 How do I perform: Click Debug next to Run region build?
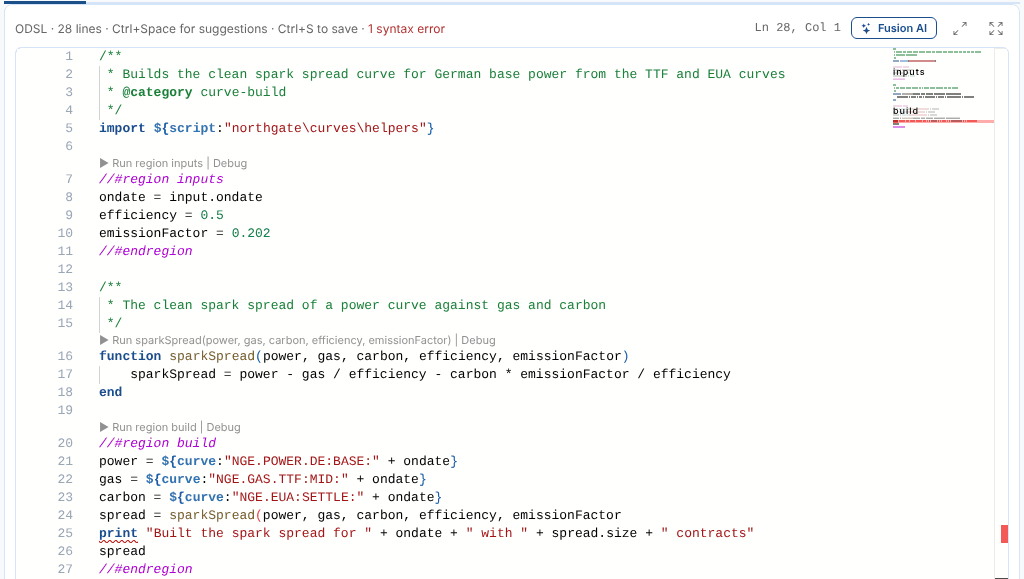[223, 427]
